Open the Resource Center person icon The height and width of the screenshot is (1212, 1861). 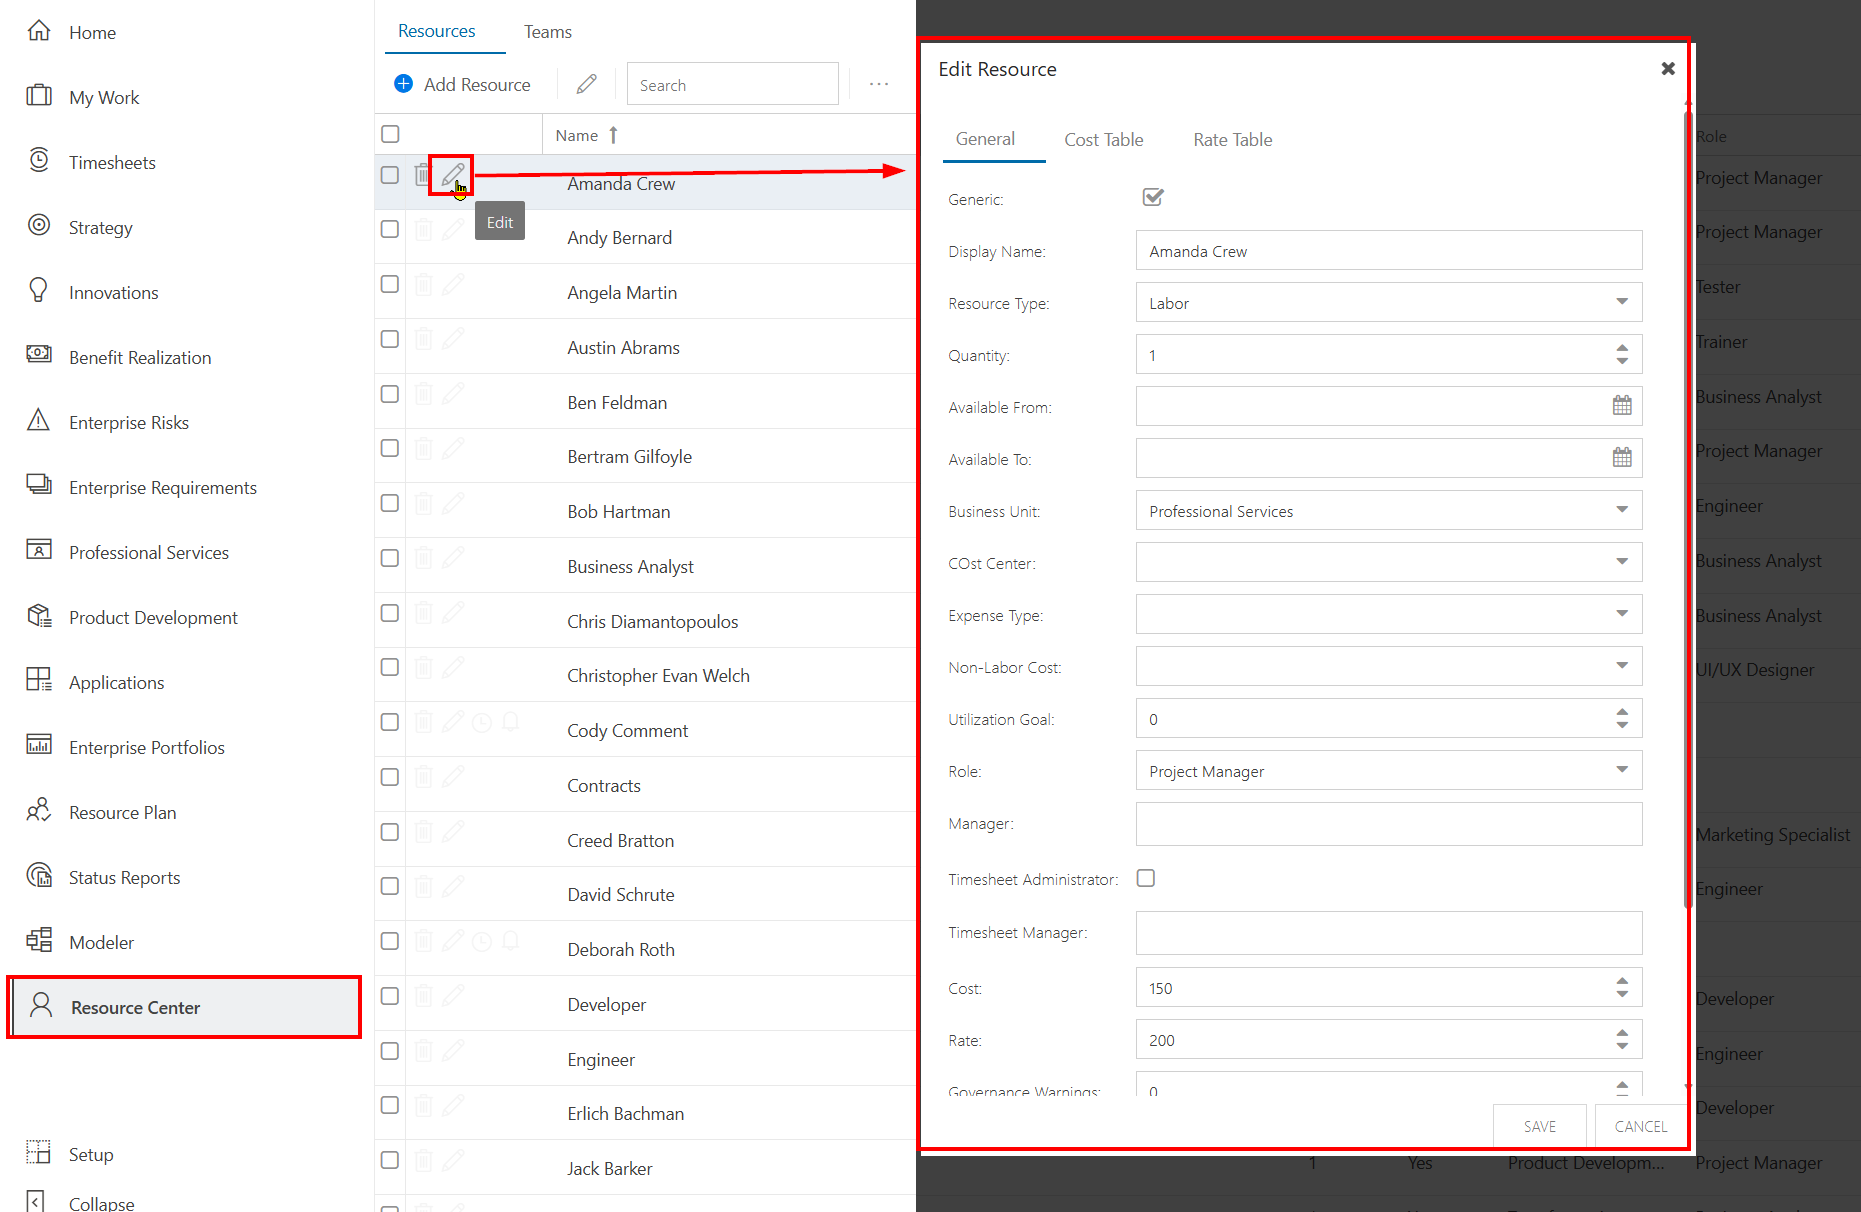click(x=41, y=1006)
